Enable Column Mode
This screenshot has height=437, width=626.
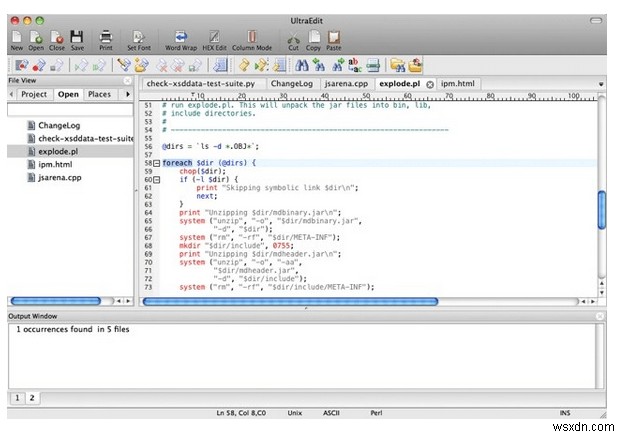[251, 37]
